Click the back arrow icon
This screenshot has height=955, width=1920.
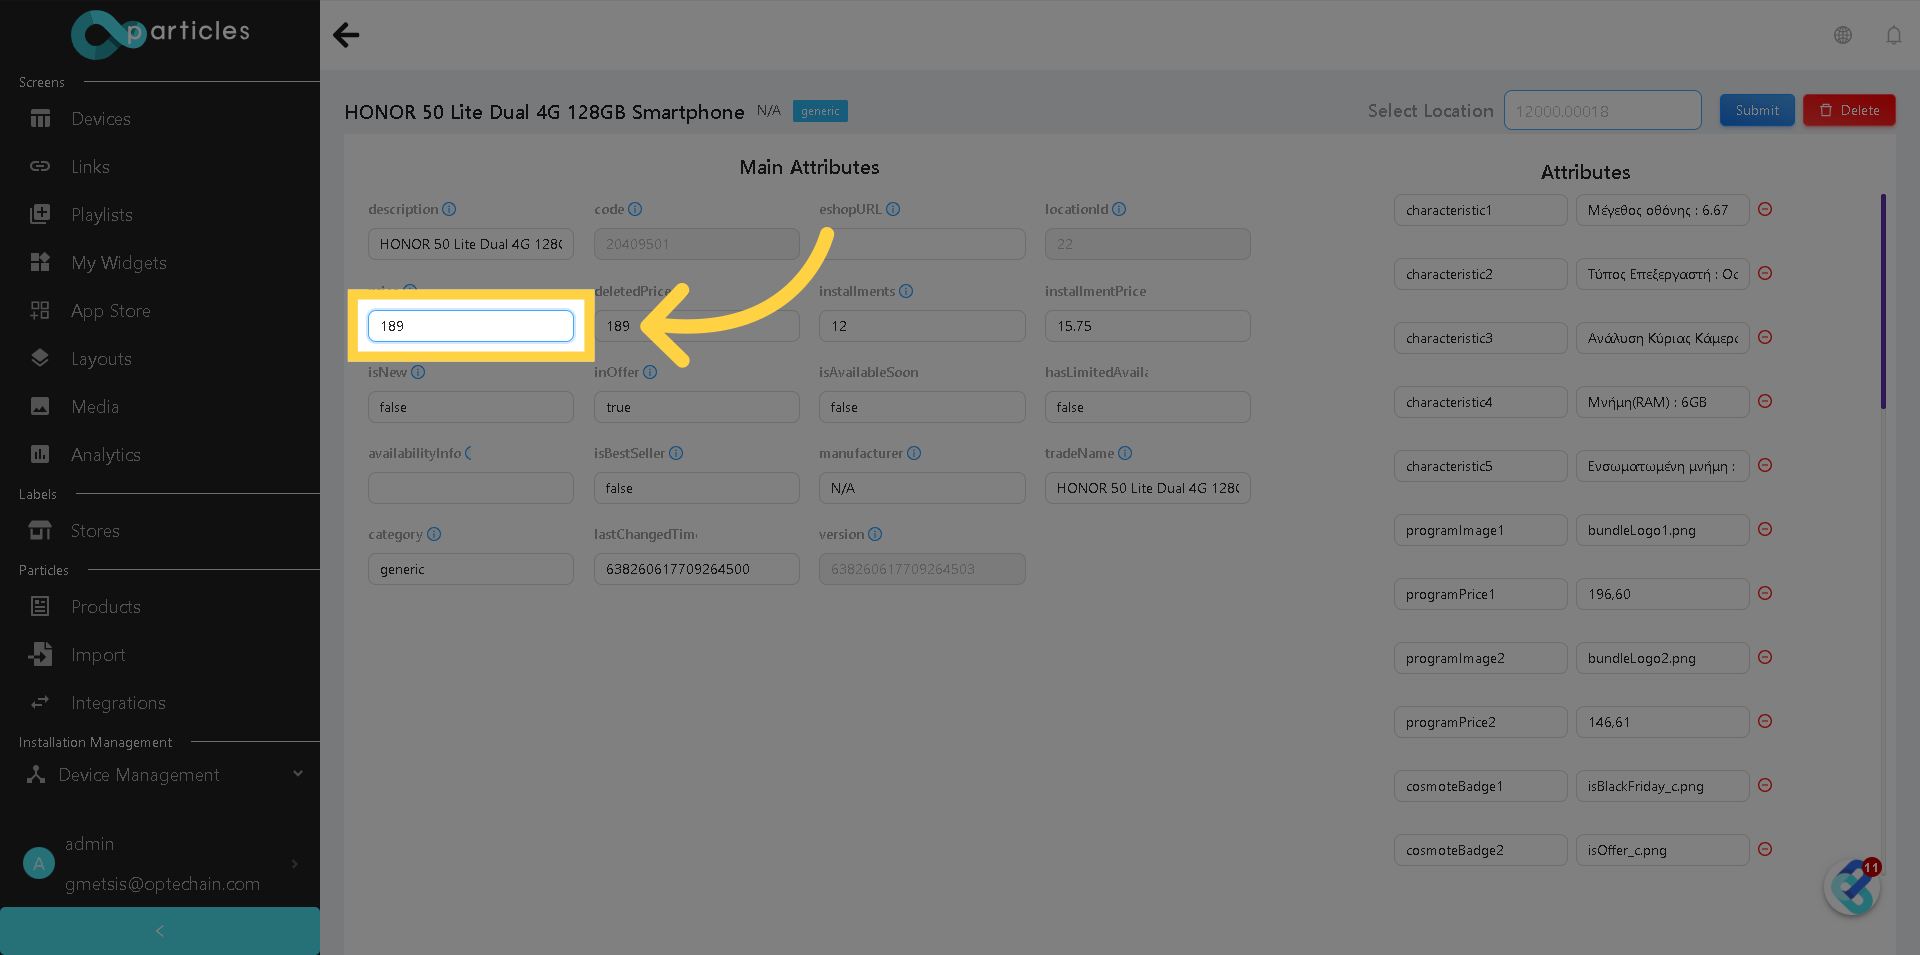click(346, 35)
